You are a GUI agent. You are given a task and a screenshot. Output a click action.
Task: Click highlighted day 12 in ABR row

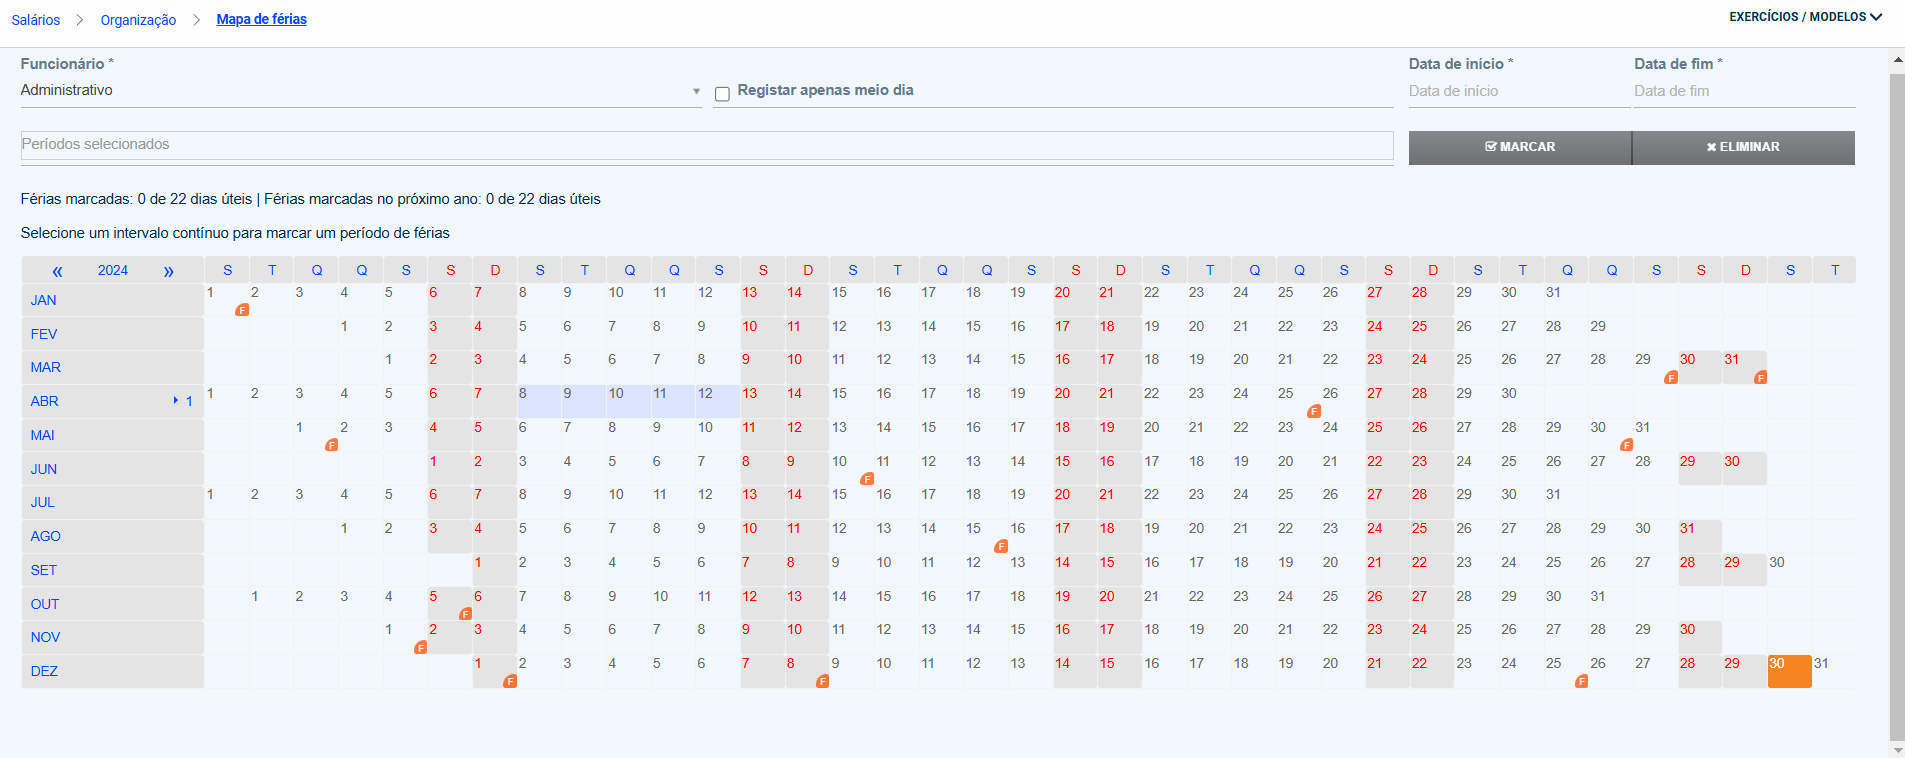(718, 401)
